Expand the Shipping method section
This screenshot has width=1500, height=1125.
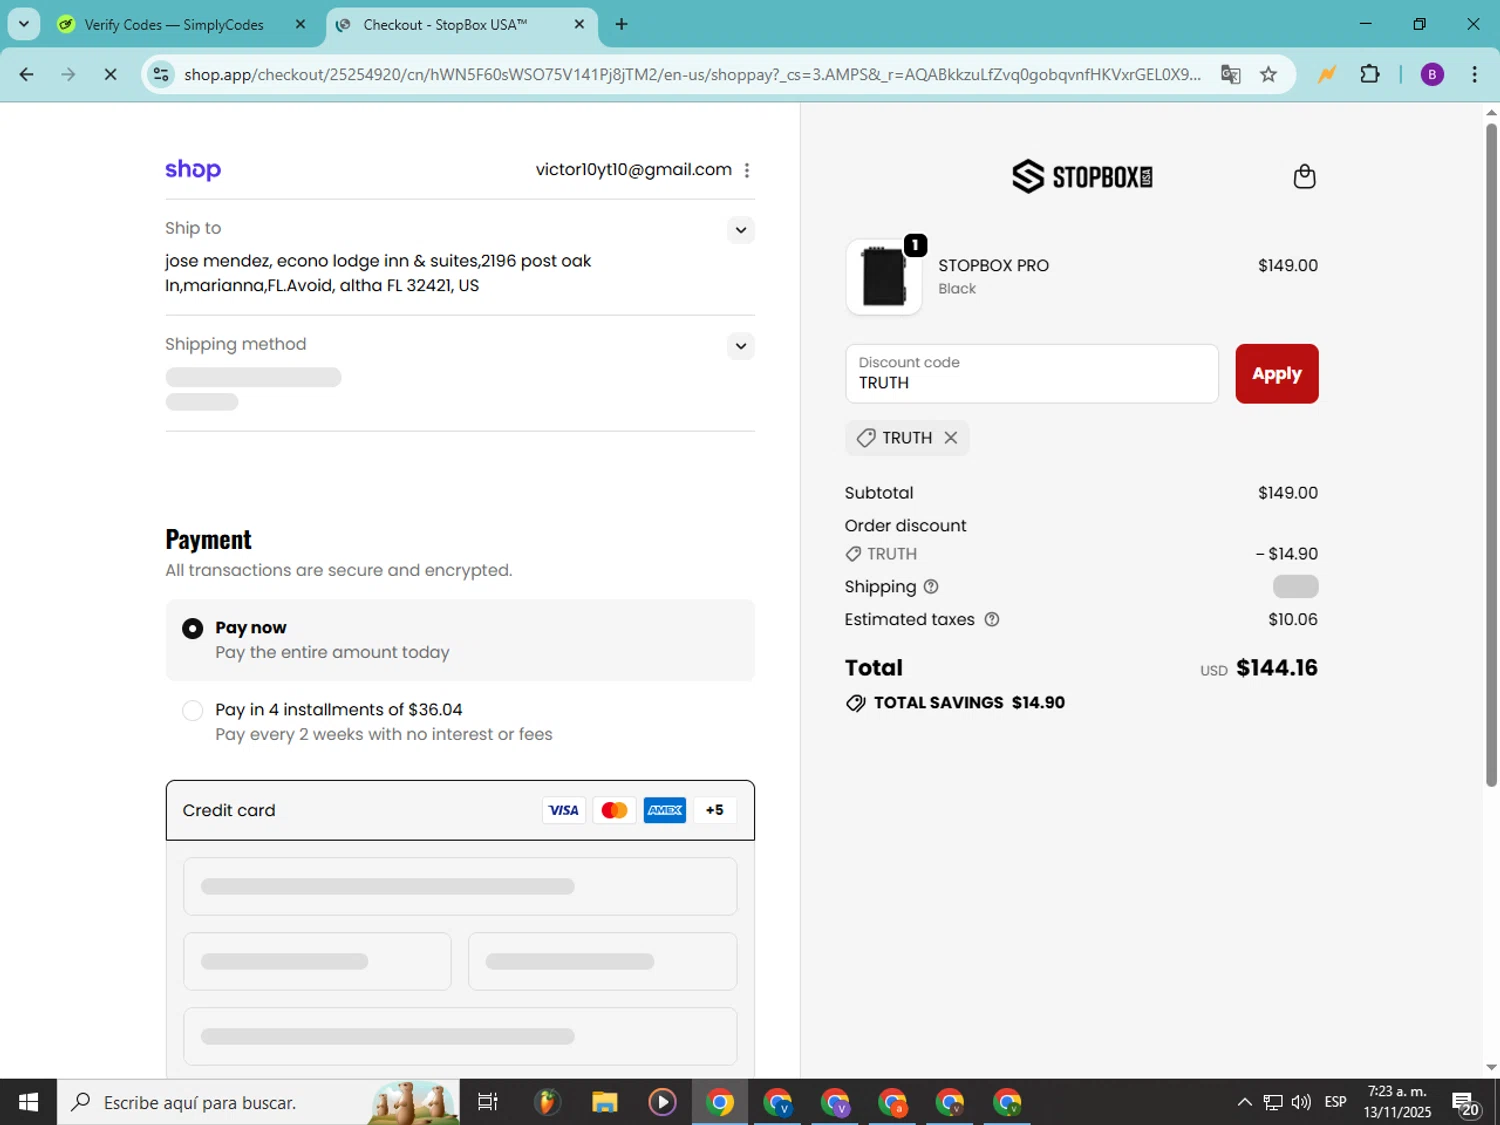(740, 346)
